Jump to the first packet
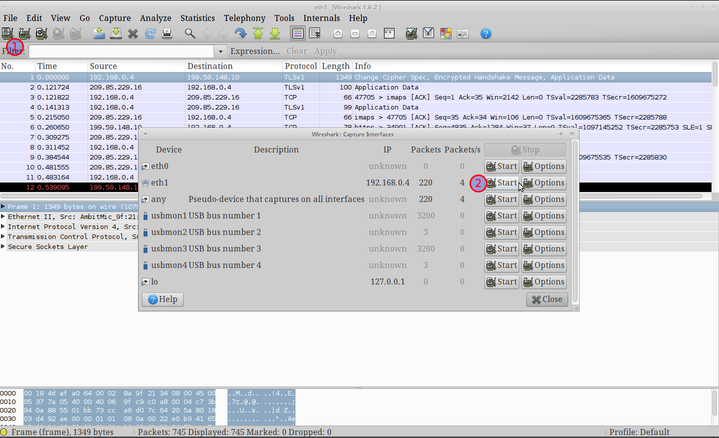Screen dimensions: 719x438 pos(258,33)
